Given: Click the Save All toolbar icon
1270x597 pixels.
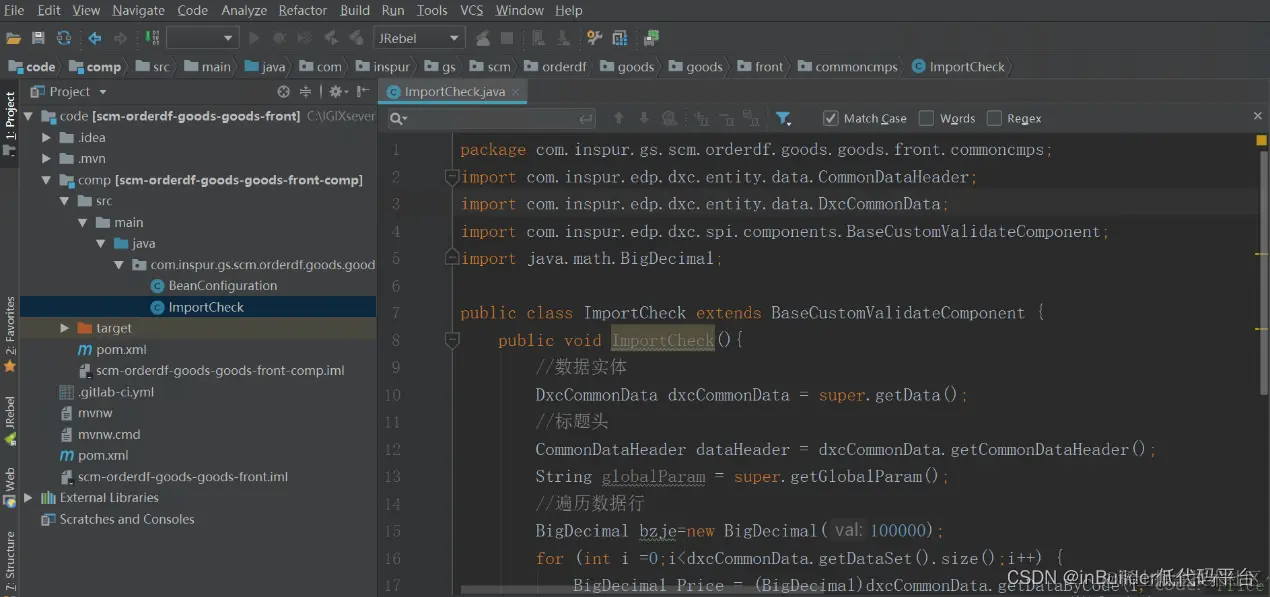Looking at the screenshot, I should click(38, 38).
